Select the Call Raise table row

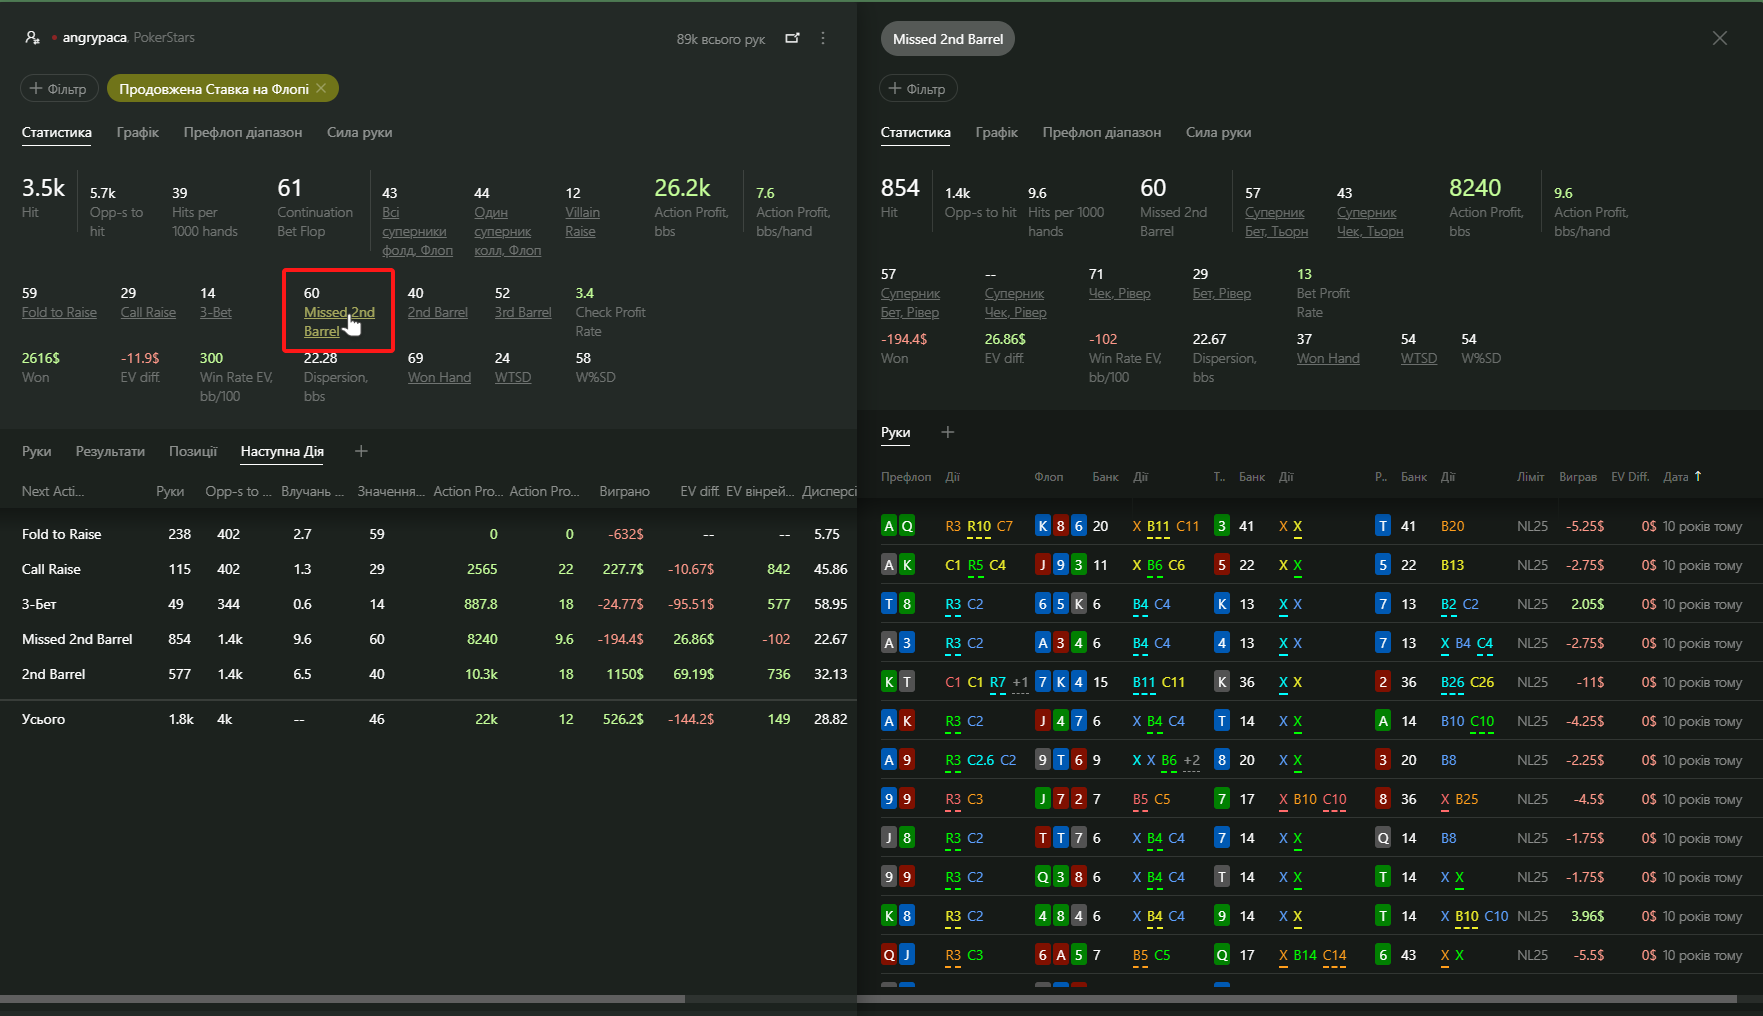pyautogui.click(x=428, y=569)
